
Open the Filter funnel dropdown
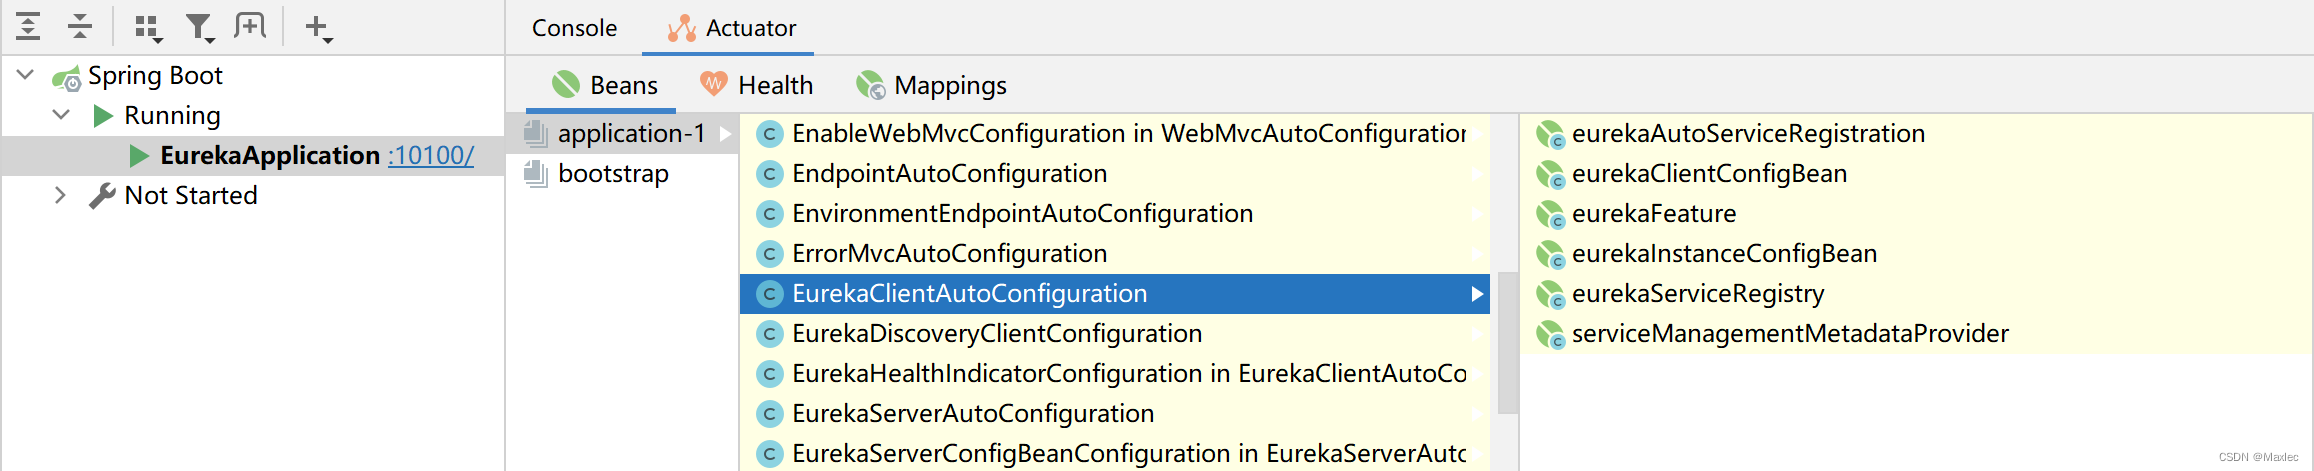(200, 28)
